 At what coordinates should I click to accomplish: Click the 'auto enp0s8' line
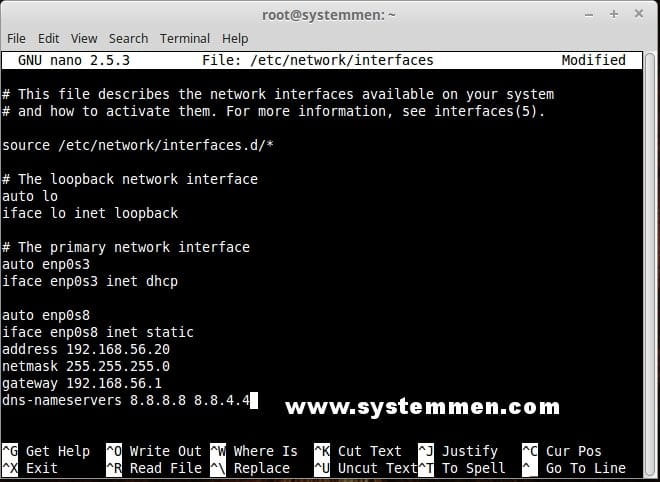pos(46,315)
